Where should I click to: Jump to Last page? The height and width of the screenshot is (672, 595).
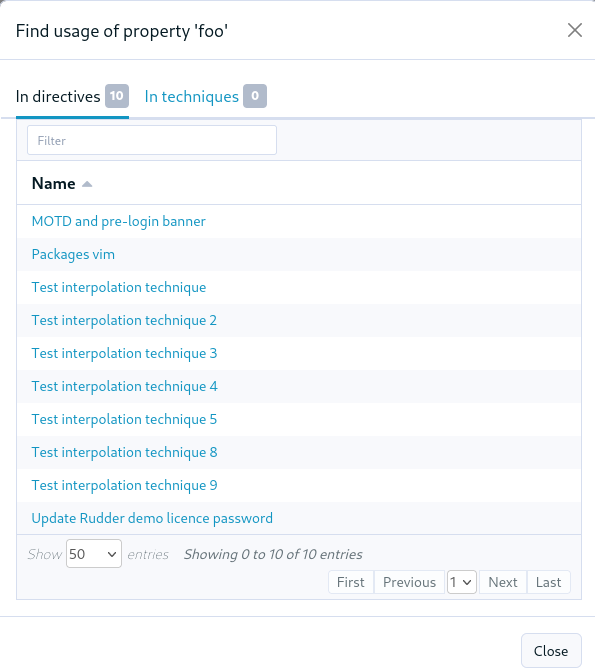click(x=549, y=582)
